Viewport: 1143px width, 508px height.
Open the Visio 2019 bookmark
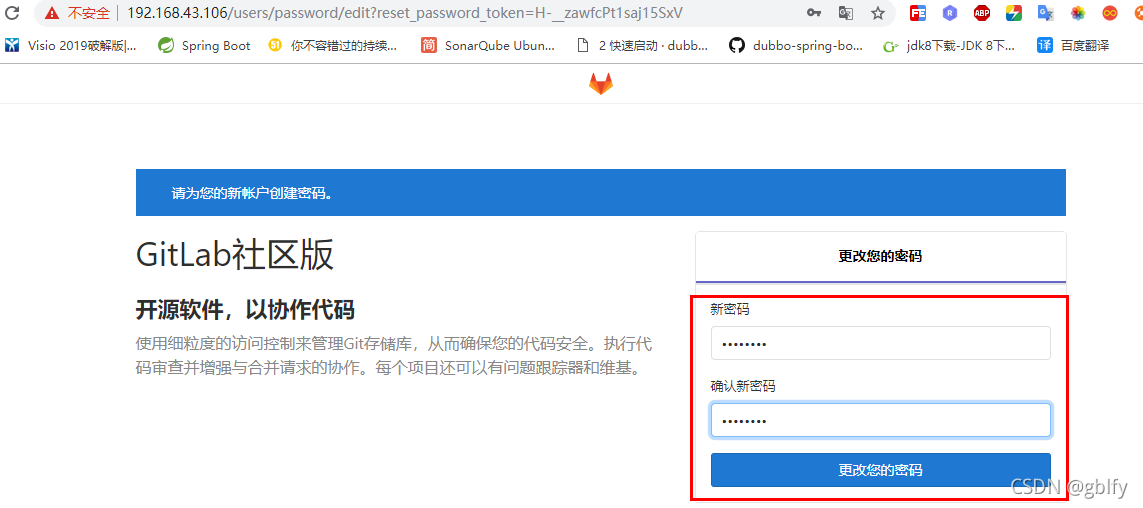[71, 45]
